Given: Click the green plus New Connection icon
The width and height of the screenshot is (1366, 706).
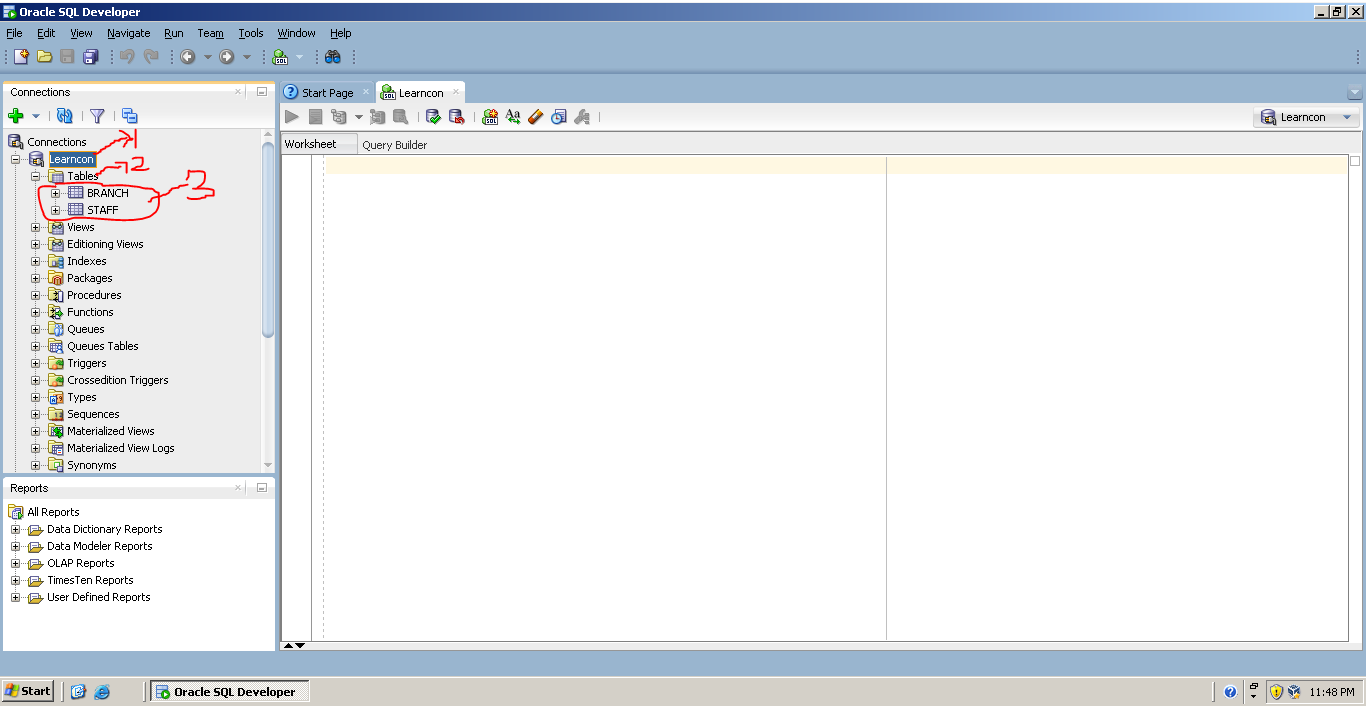Looking at the screenshot, I should (x=16, y=116).
